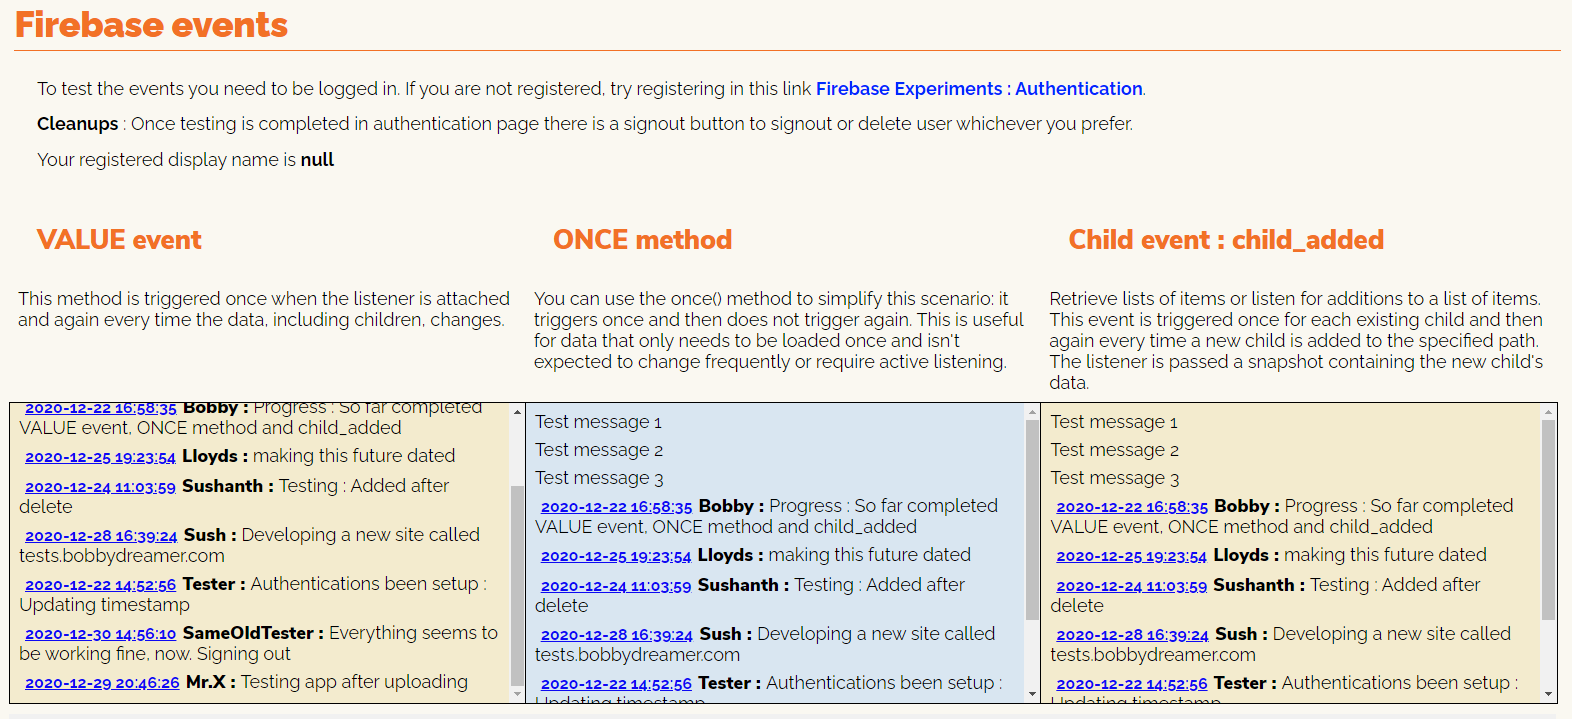Click 'Test message 2' in child_added panel

pyautogui.click(x=1114, y=450)
